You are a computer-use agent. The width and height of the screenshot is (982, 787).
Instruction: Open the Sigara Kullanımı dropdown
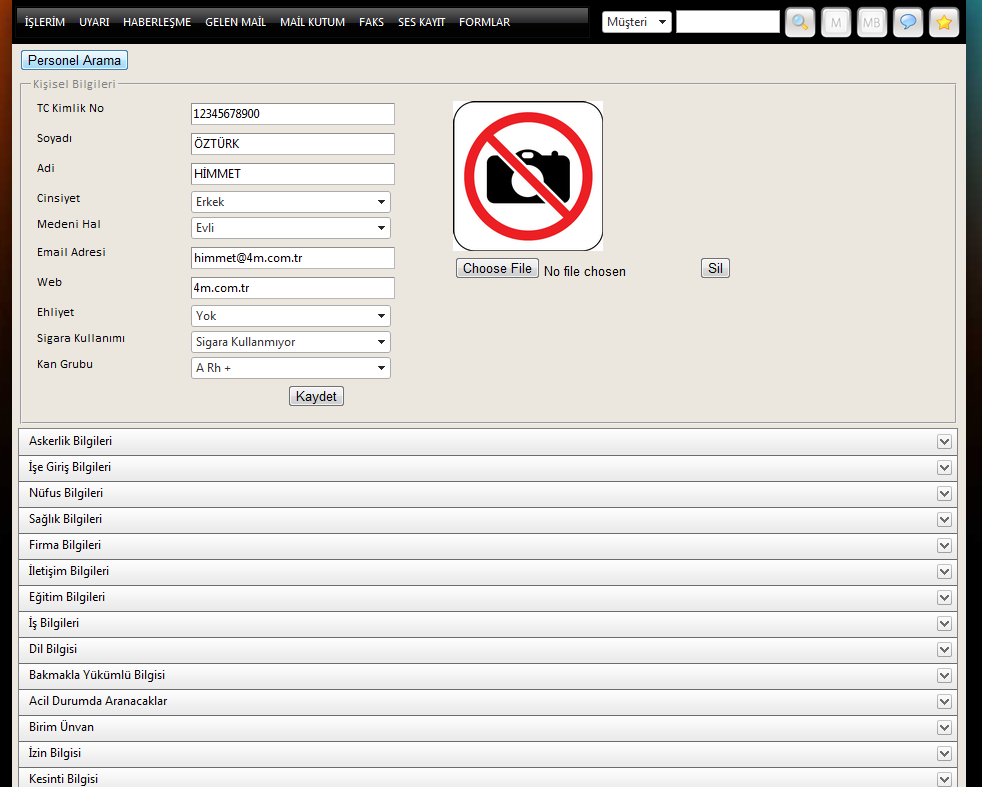point(290,342)
